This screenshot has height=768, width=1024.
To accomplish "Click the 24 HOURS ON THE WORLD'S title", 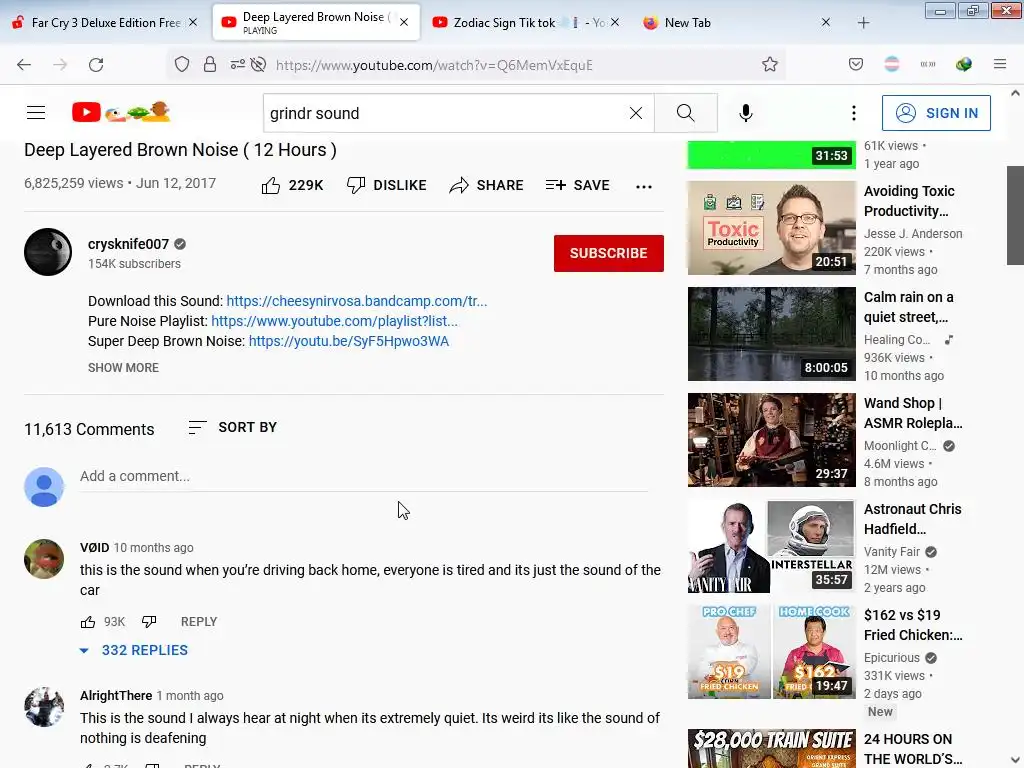I will pyautogui.click(x=912, y=749).
